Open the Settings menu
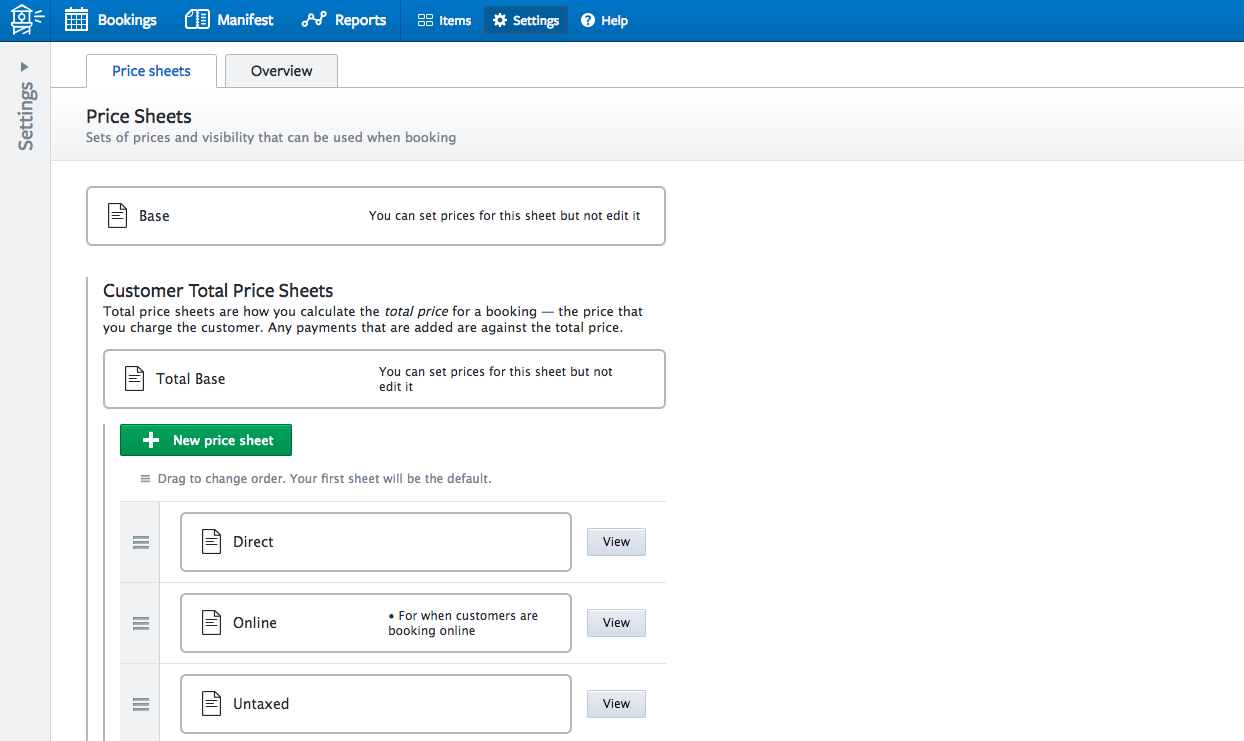This screenshot has height=741, width=1244. 526,20
